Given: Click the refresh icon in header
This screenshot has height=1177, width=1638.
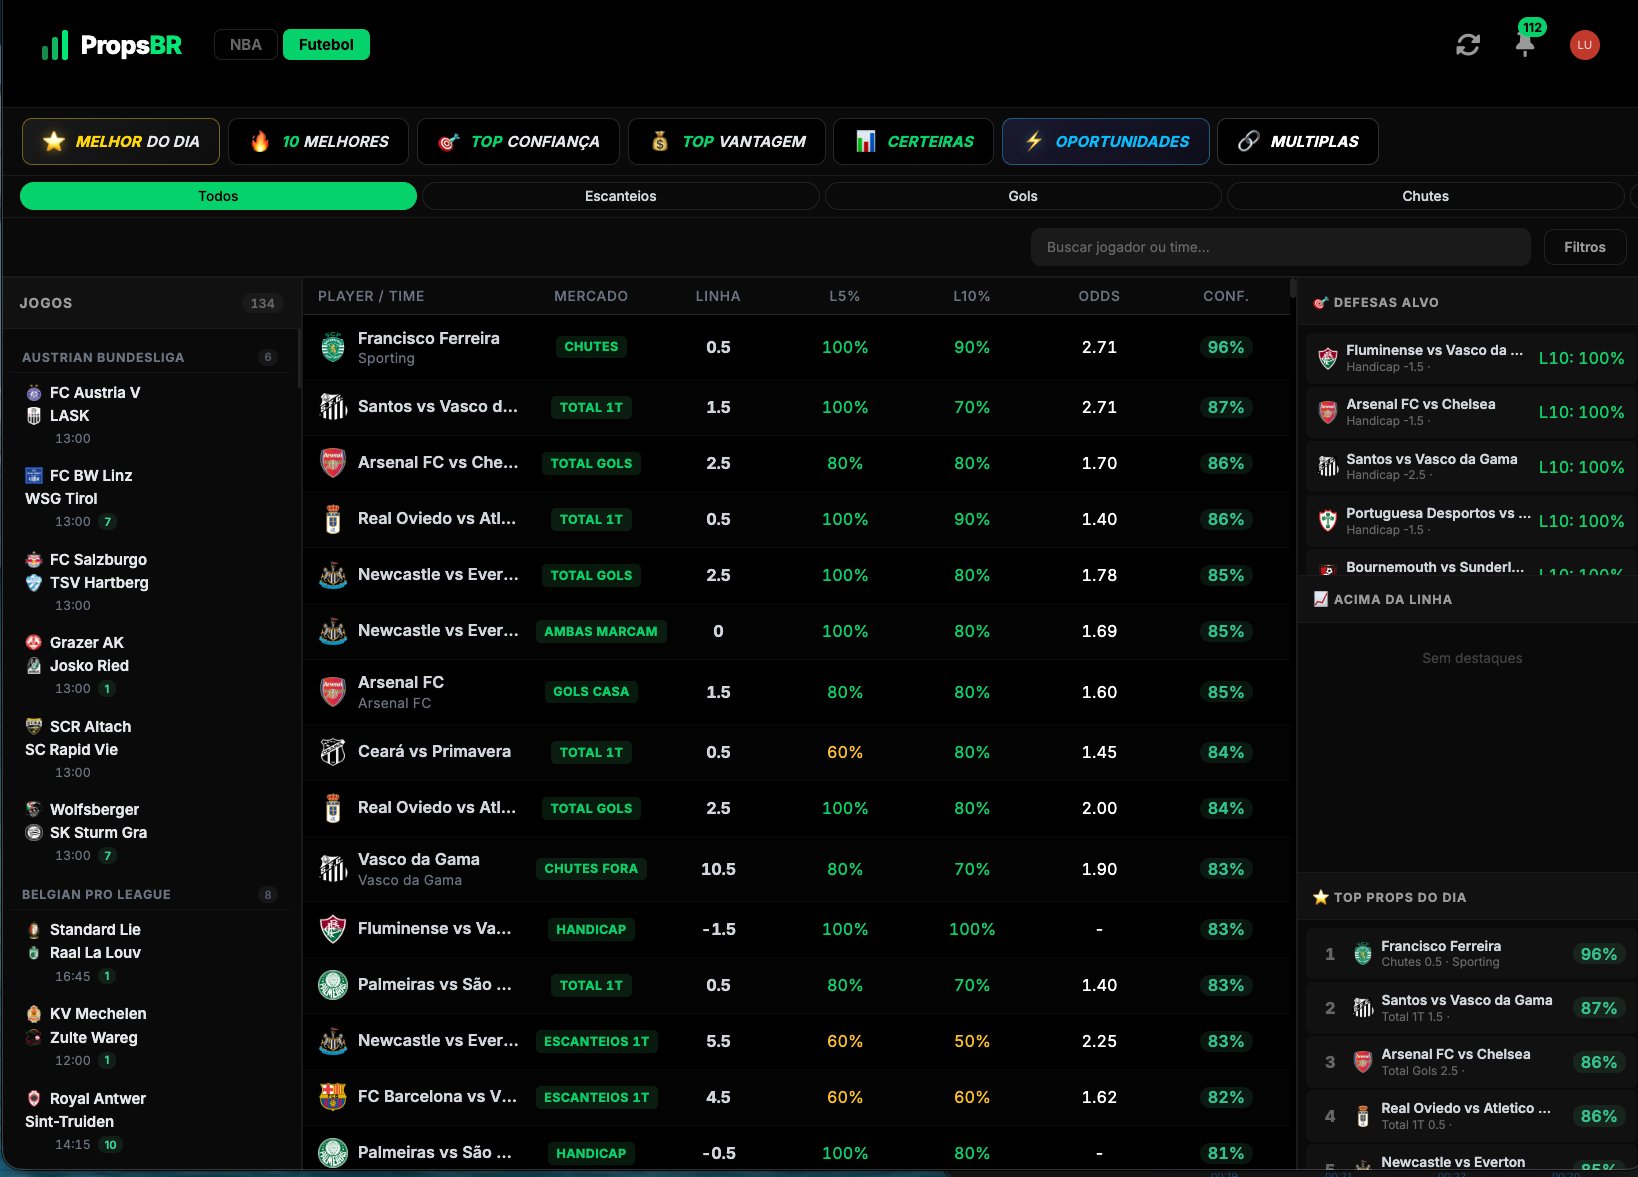Looking at the screenshot, I should 1467,45.
